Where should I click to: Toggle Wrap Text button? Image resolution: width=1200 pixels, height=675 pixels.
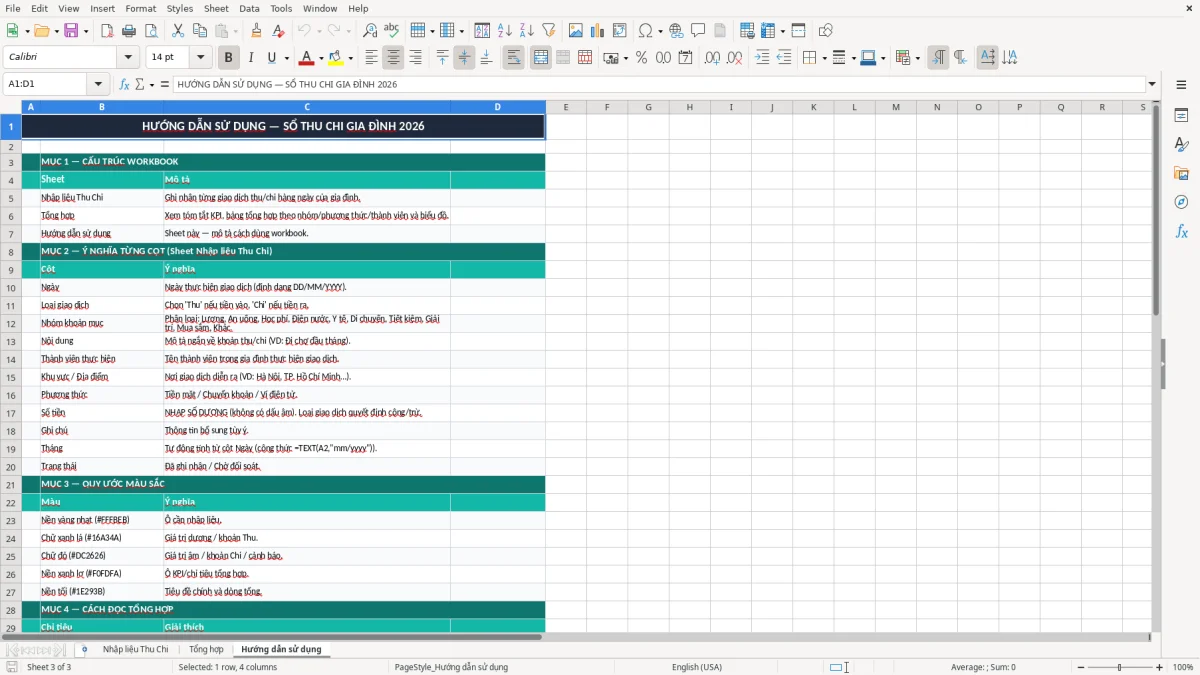(x=514, y=58)
